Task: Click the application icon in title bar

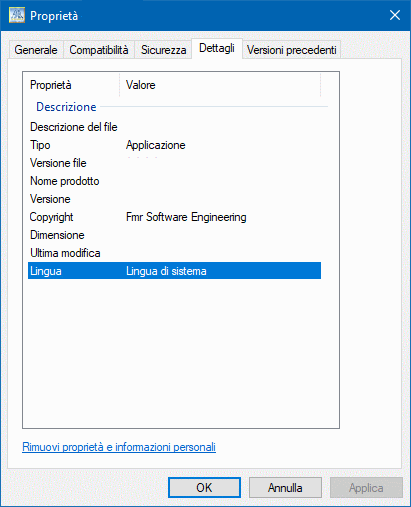Action: pos(17,15)
